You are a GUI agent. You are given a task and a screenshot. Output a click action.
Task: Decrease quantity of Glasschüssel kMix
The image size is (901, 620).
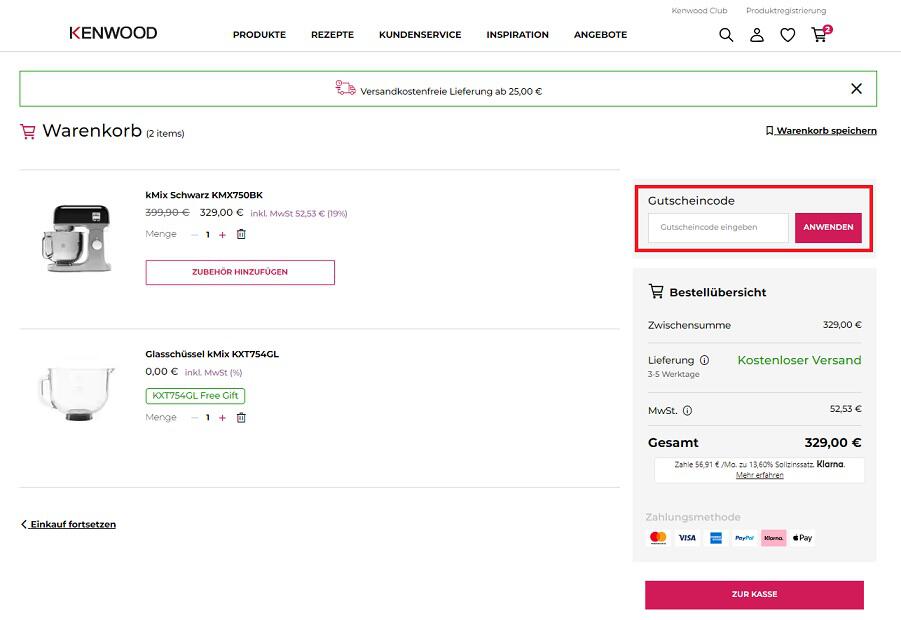(x=194, y=418)
